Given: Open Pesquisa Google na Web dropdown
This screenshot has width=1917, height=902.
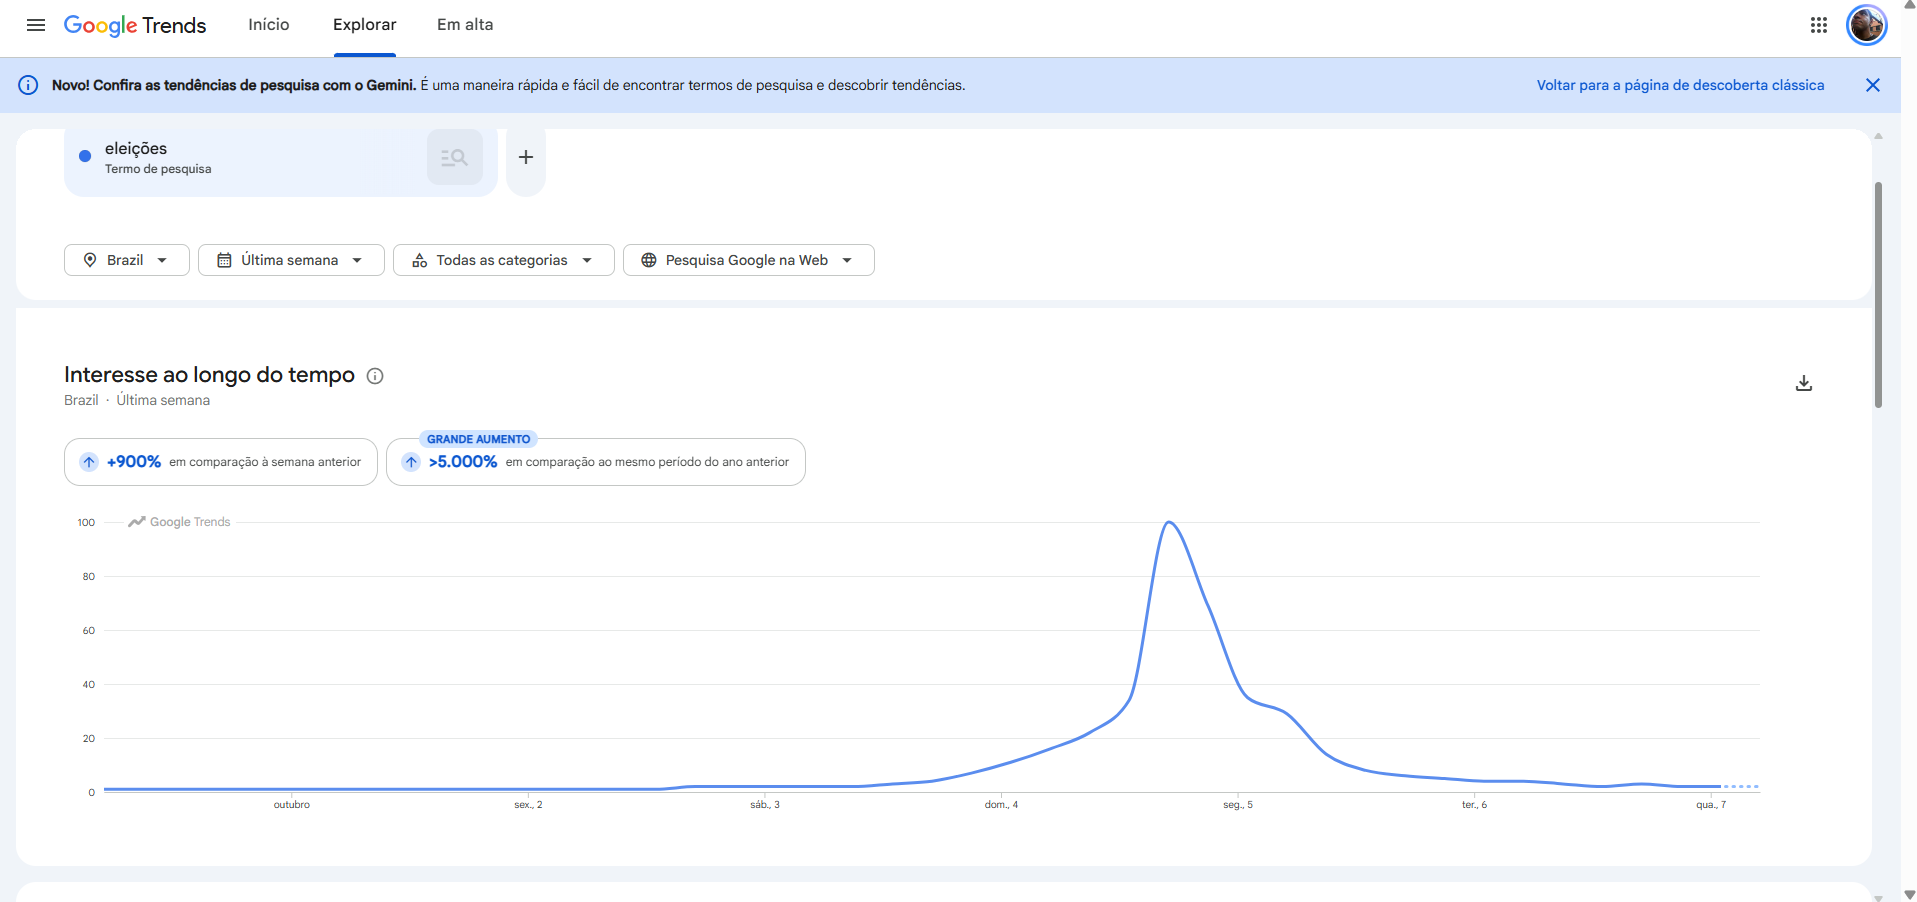Looking at the screenshot, I should coord(749,260).
